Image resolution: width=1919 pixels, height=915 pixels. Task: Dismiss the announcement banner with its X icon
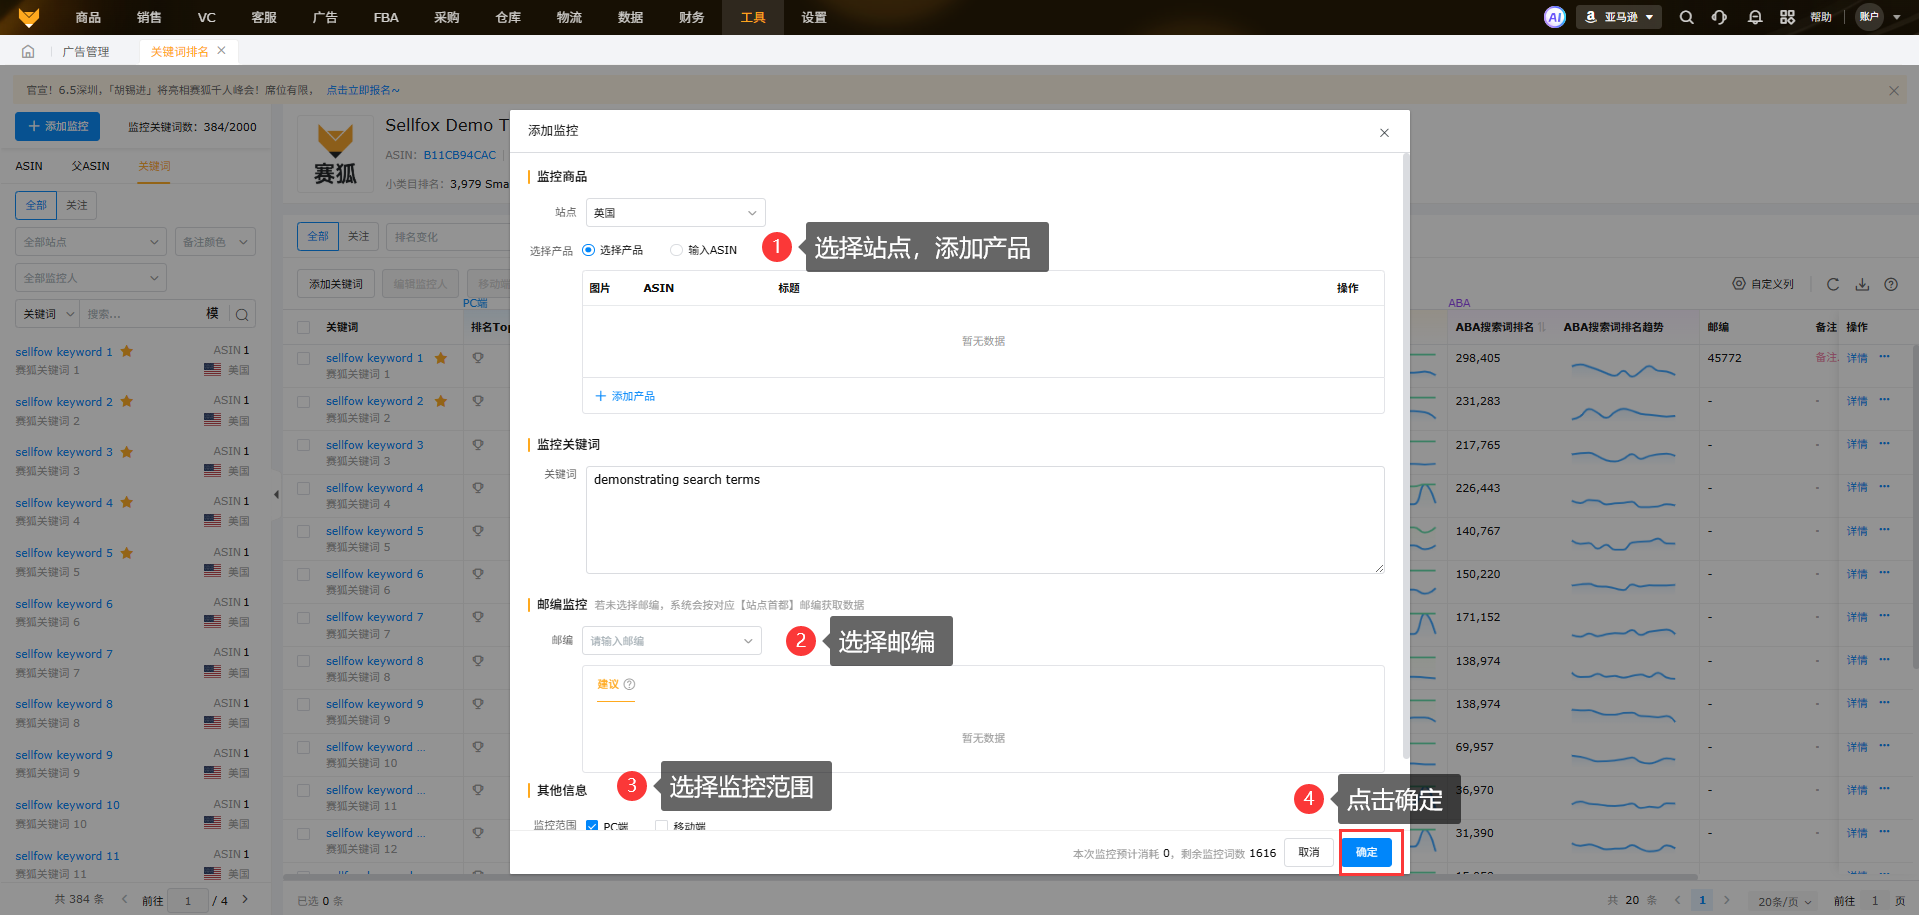(x=1893, y=90)
